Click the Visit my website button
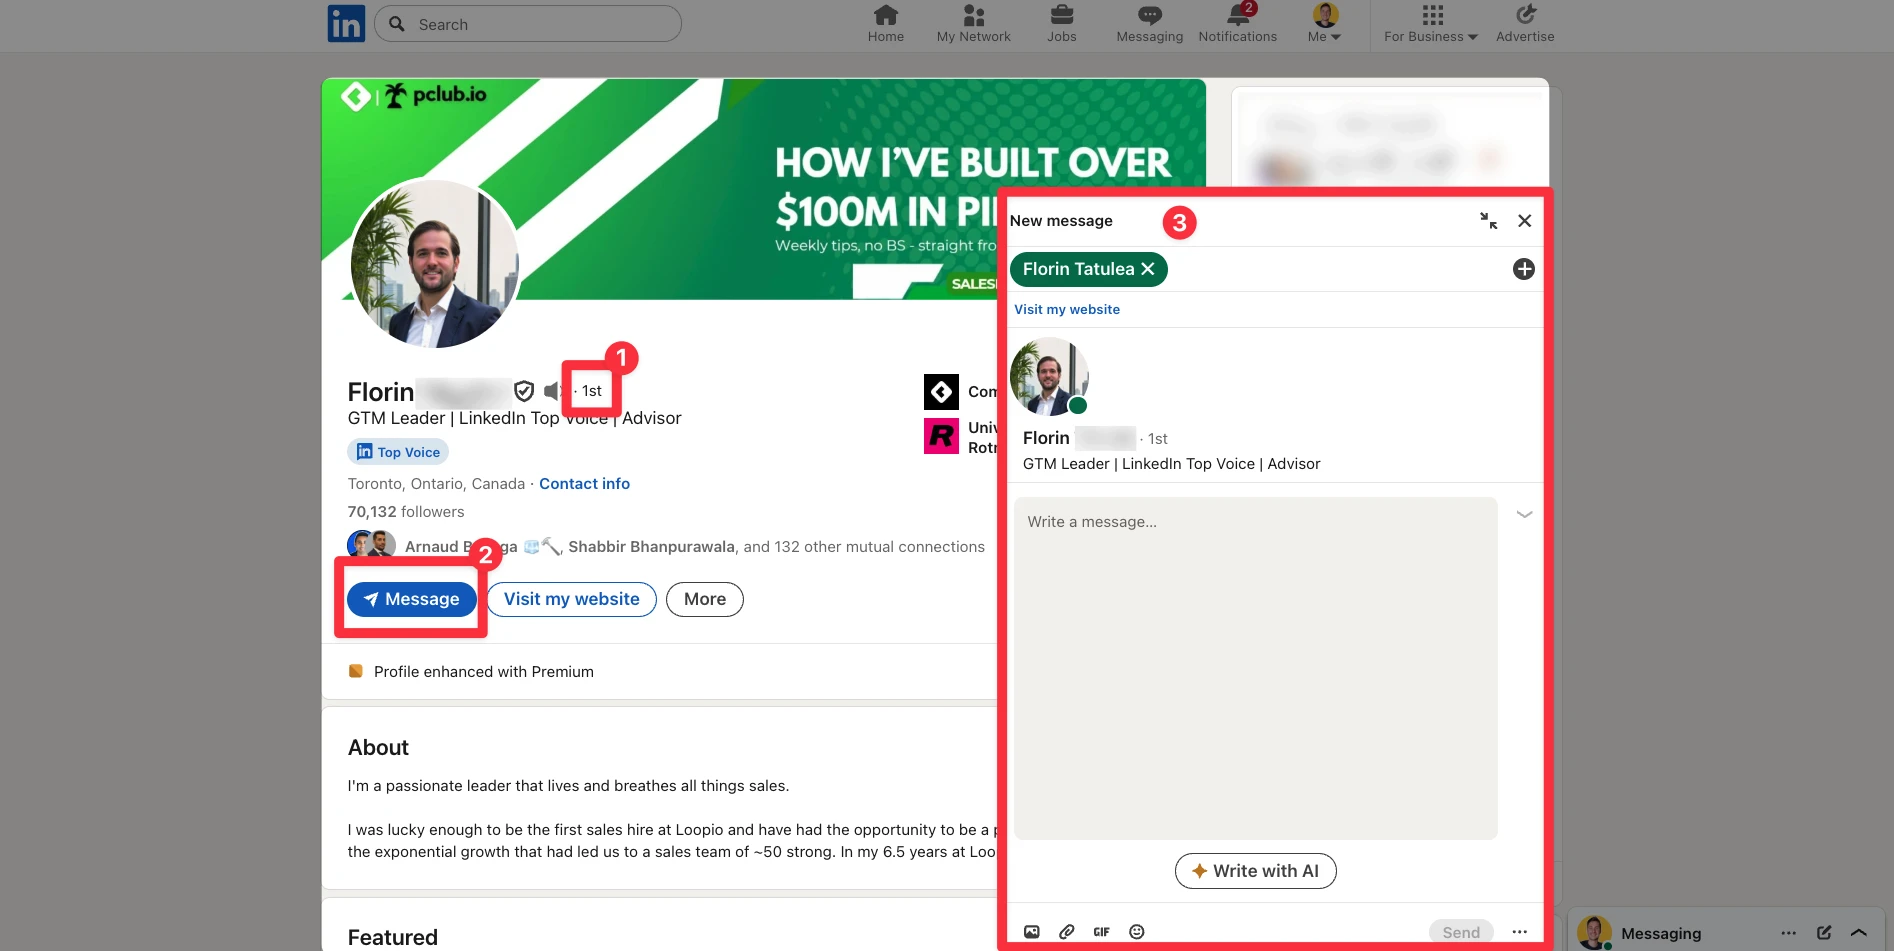The image size is (1894, 951). tap(572, 599)
